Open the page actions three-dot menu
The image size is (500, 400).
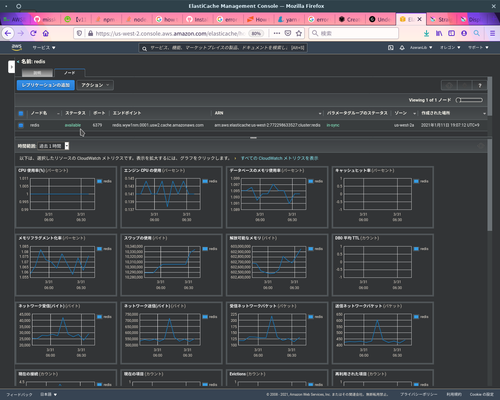[277, 33]
